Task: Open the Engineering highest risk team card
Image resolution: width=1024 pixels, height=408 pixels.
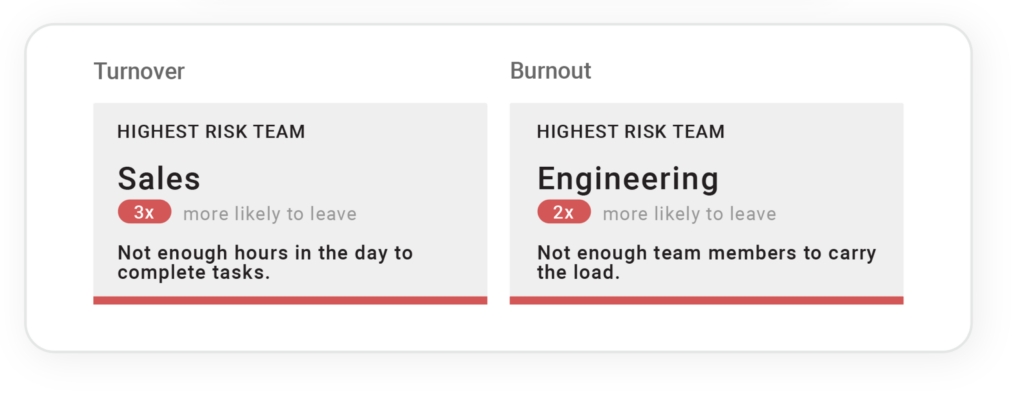Action: (707, 203)
